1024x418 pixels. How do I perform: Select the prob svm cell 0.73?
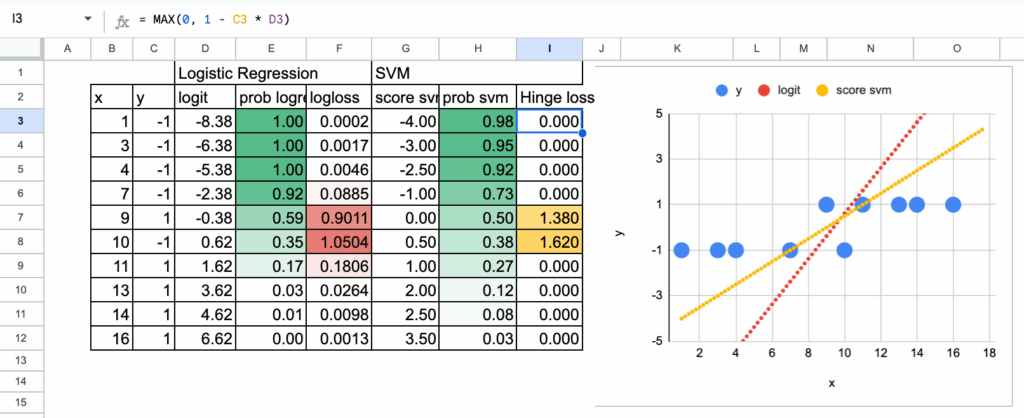tap(478, 194)
